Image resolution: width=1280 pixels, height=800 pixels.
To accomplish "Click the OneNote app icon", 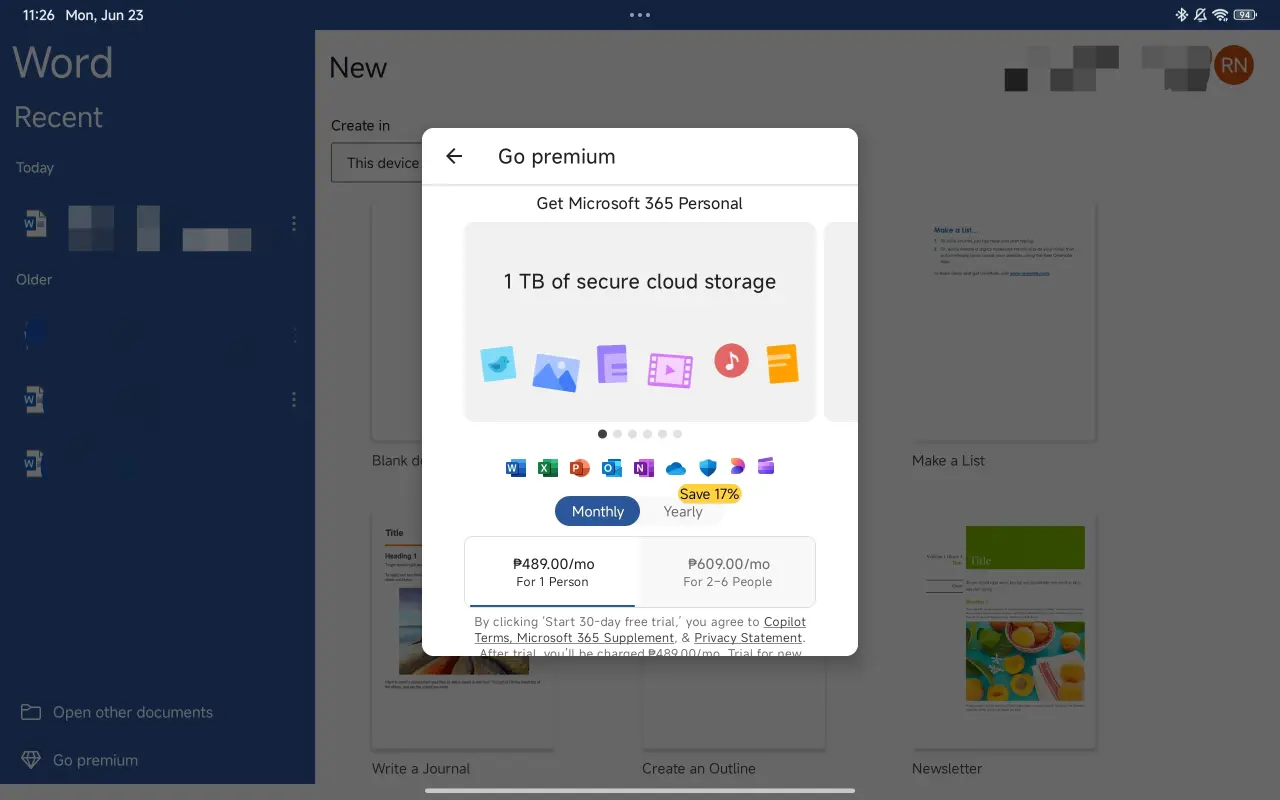I will (x=643, y=467).
